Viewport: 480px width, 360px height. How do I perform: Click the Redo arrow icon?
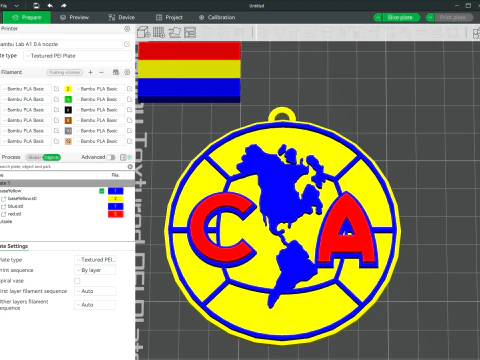coord(63,6)
